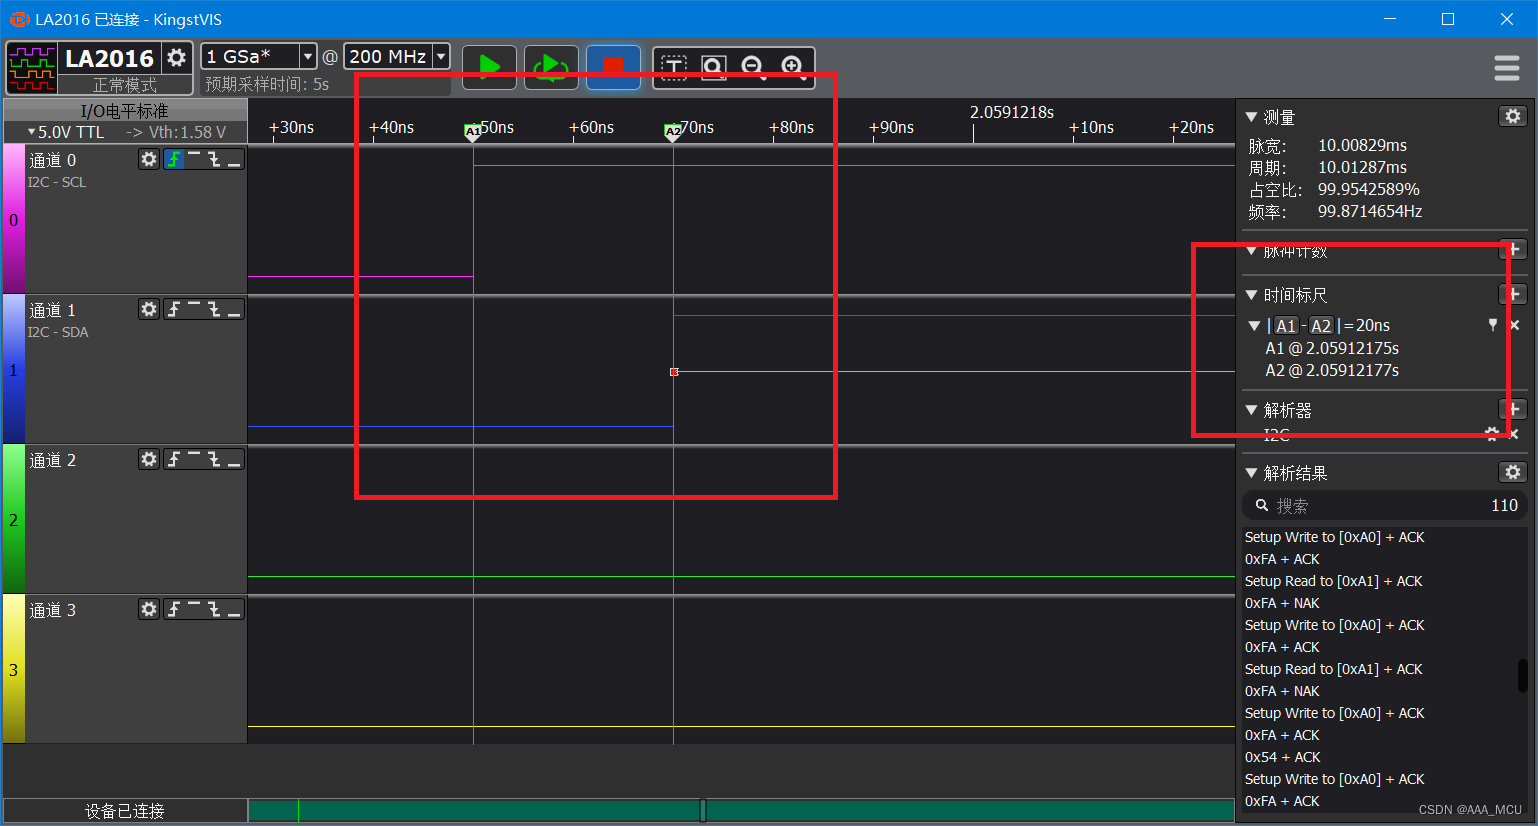1538x826 pixels.
Task: Open 测量 panel settings gear
Action: [1513, 116]
